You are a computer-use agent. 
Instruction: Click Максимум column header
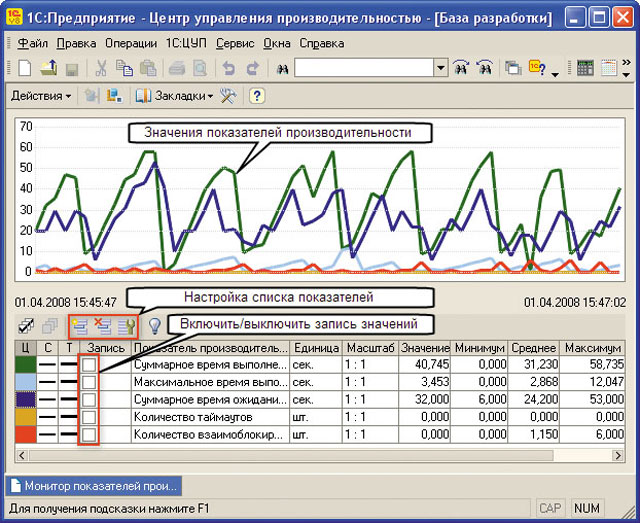[x=592, y=348]
